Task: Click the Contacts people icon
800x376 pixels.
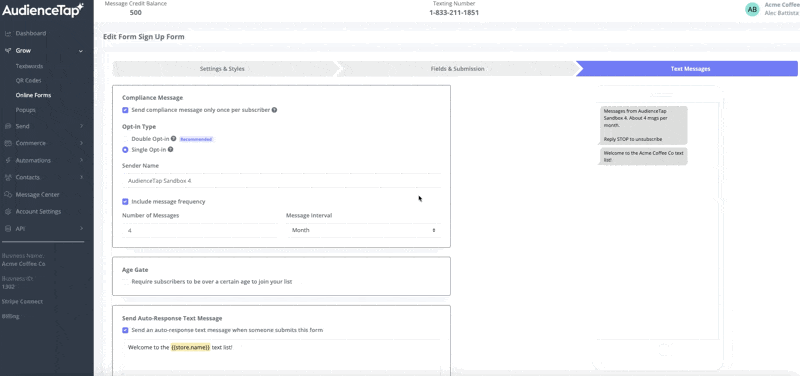Action: pos(8,178)
